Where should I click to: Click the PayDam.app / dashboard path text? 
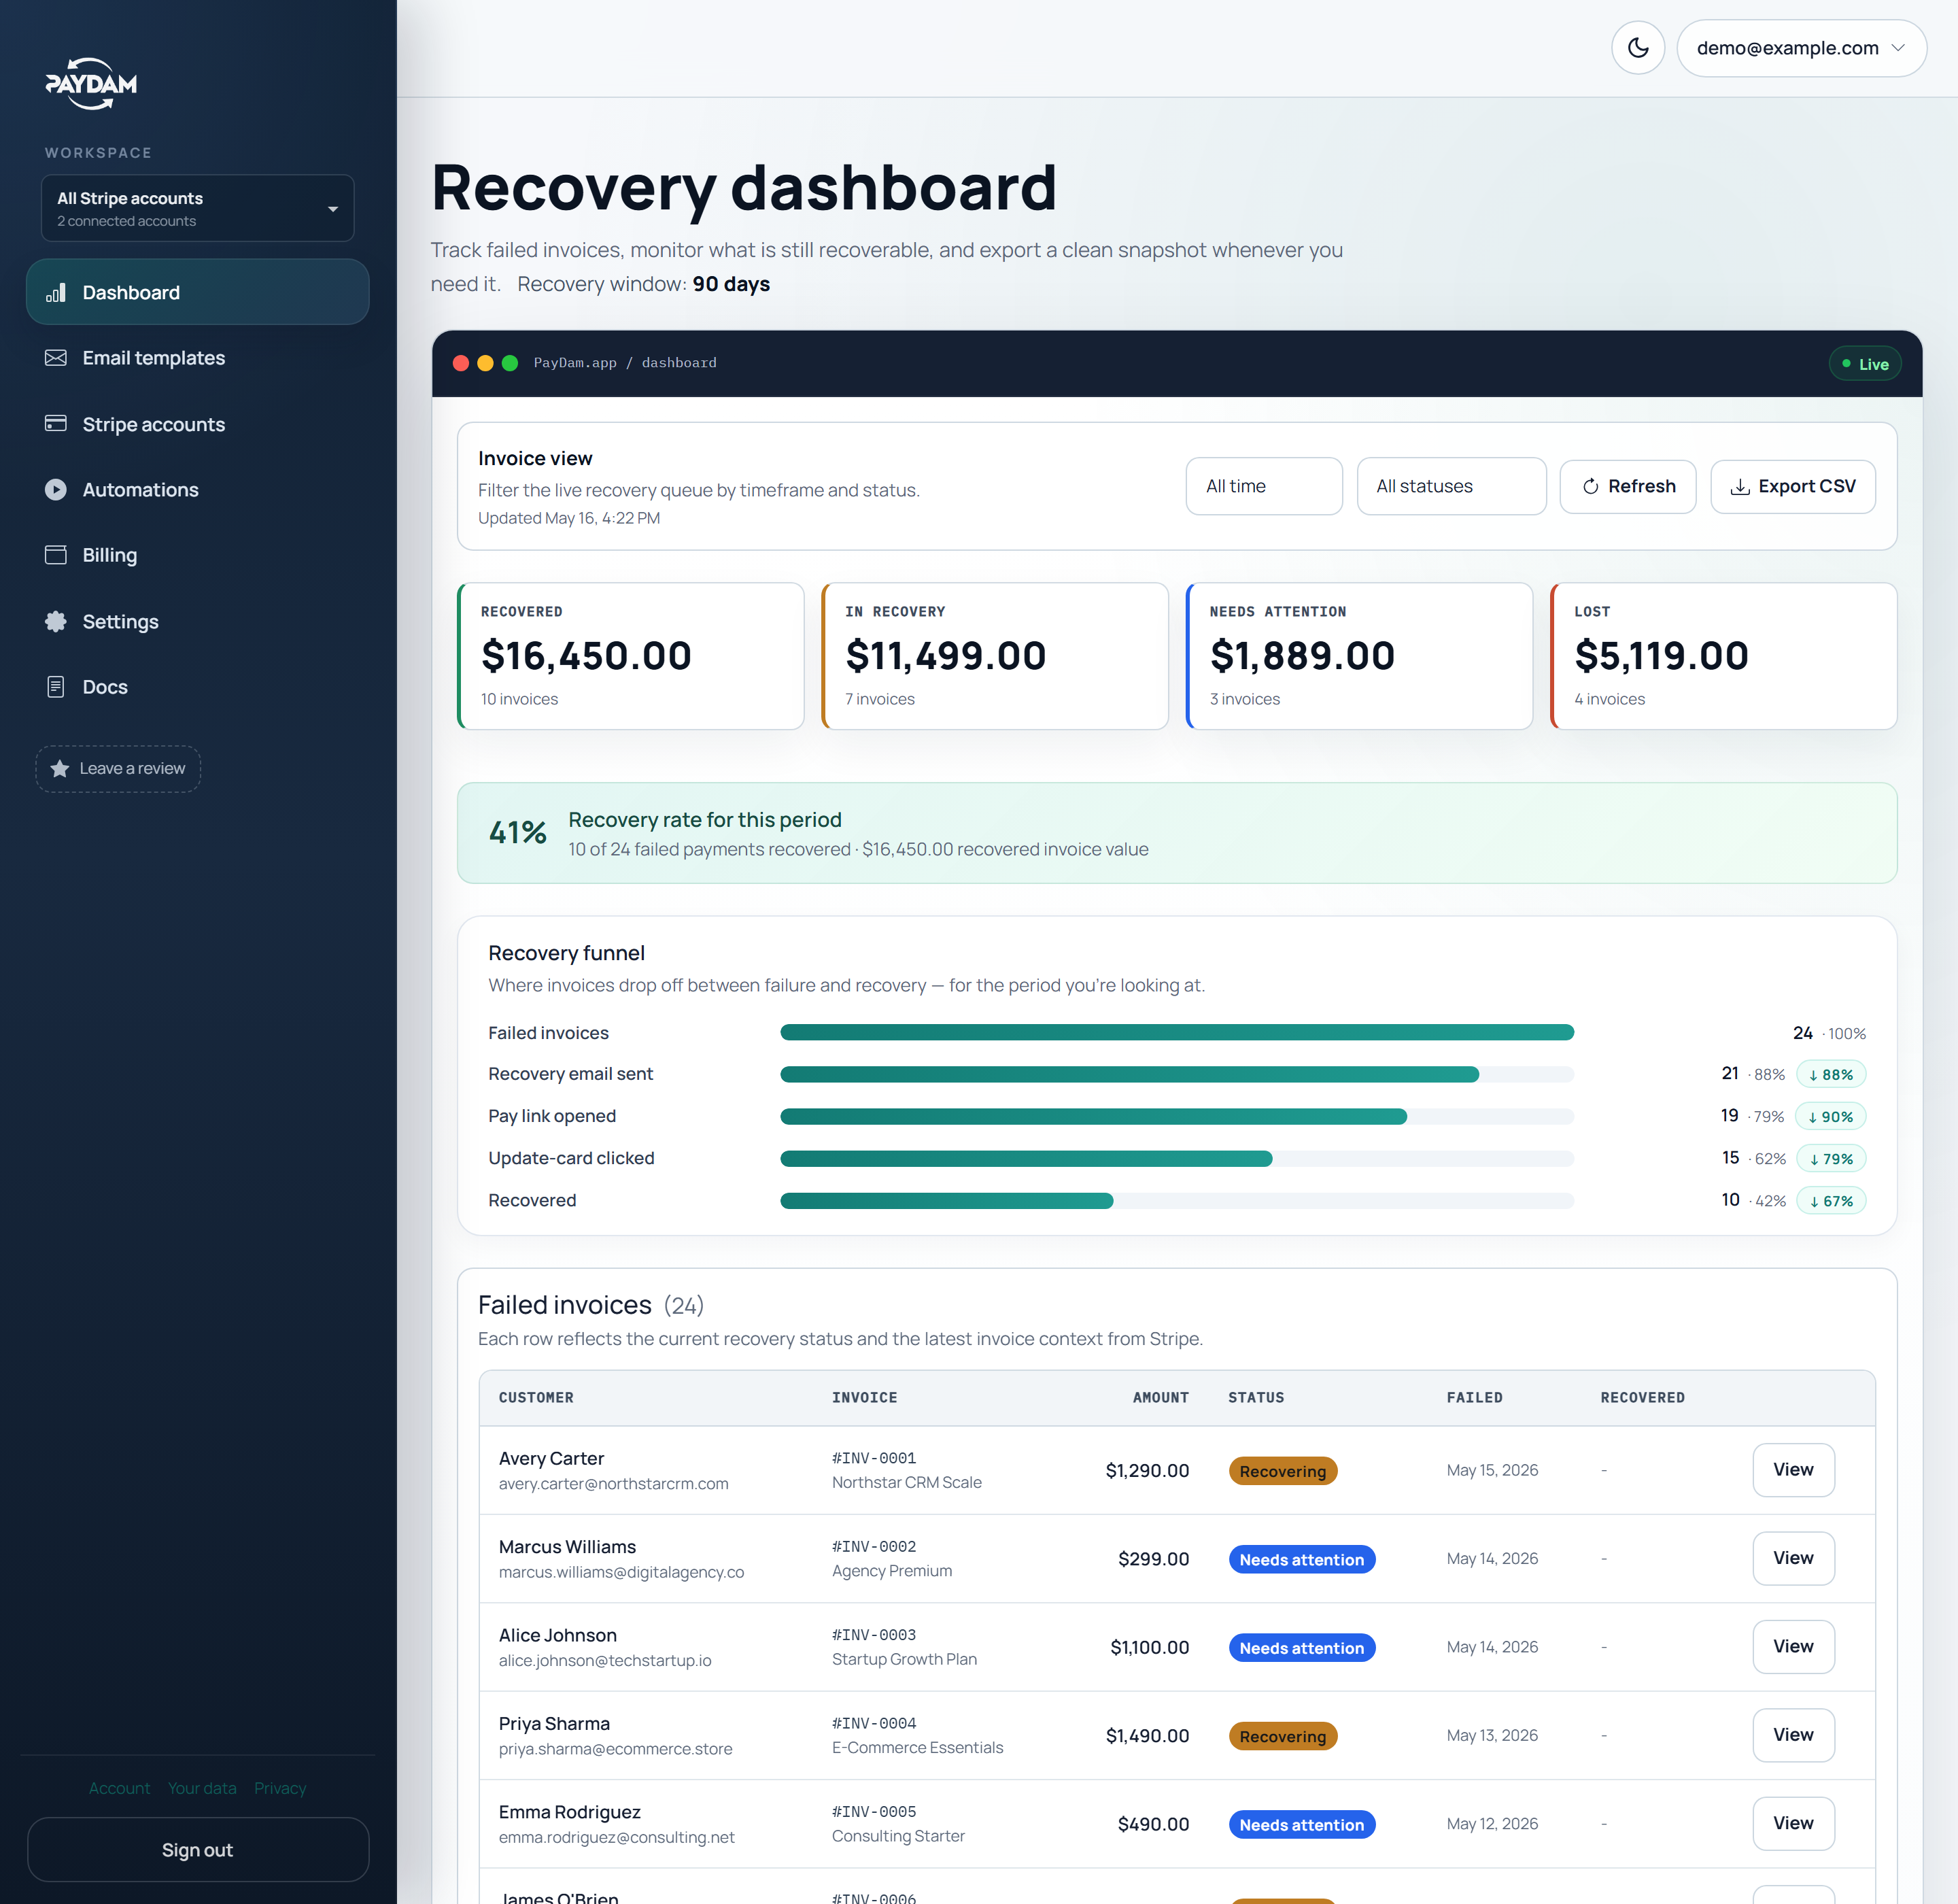(625, 363)
